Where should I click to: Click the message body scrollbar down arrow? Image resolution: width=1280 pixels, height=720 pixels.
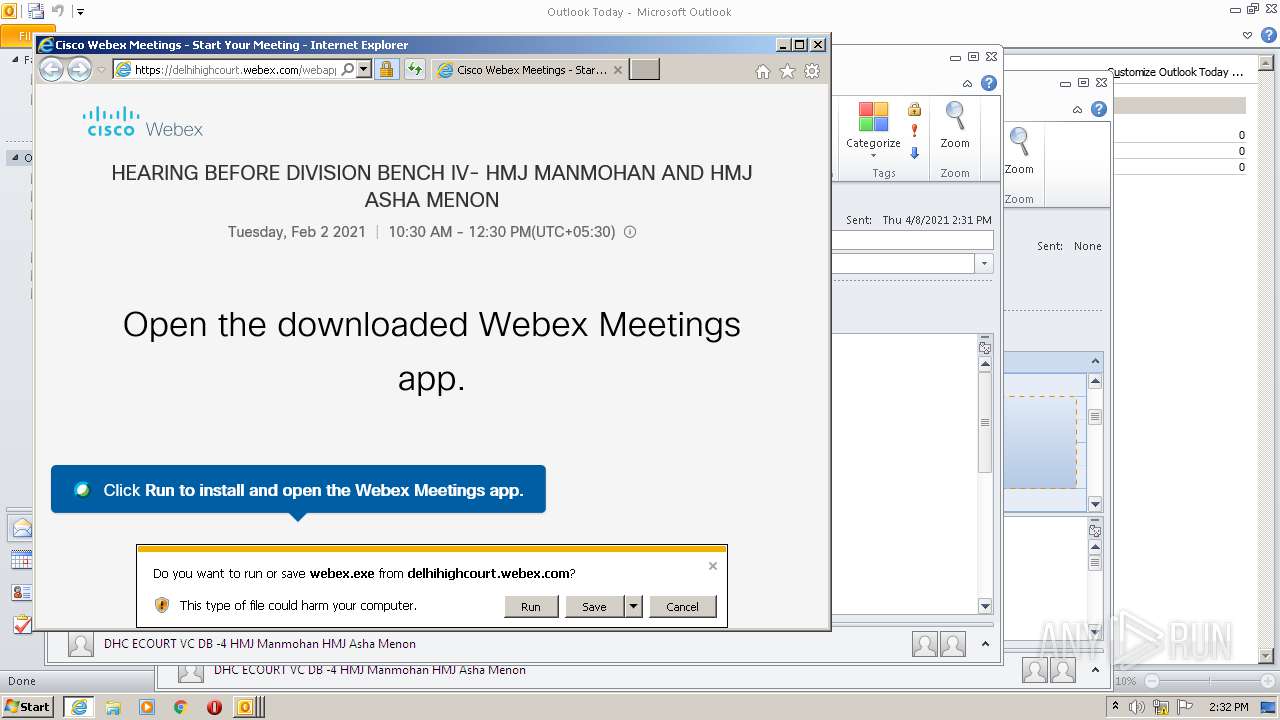[985, 606]
